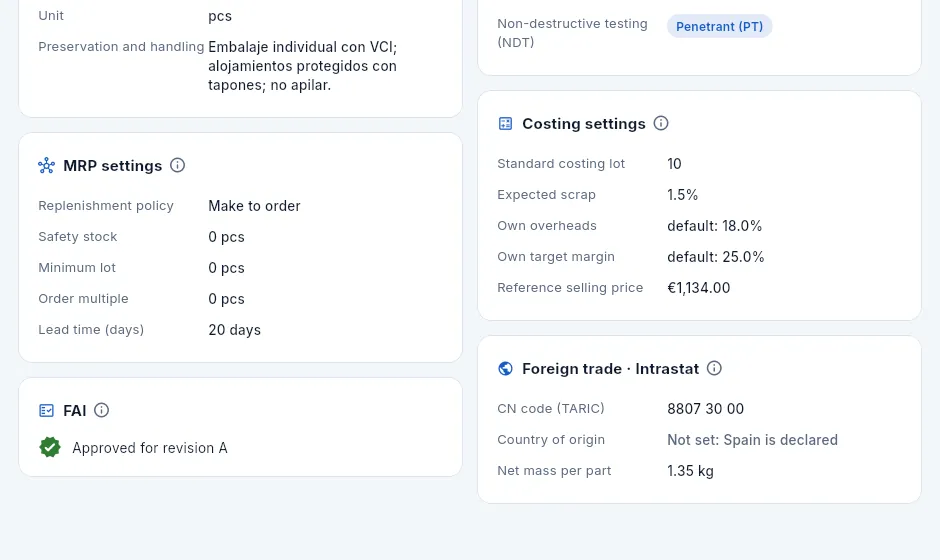The image size is (940, 560).
Task: Click the reference selling price €1,134.00
Action: click(x=699, y=288)
